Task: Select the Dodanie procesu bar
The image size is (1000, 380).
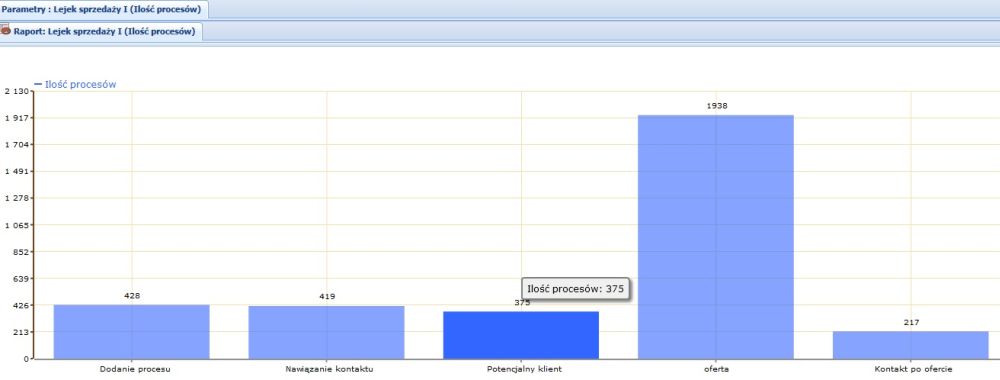Action: 131,332
